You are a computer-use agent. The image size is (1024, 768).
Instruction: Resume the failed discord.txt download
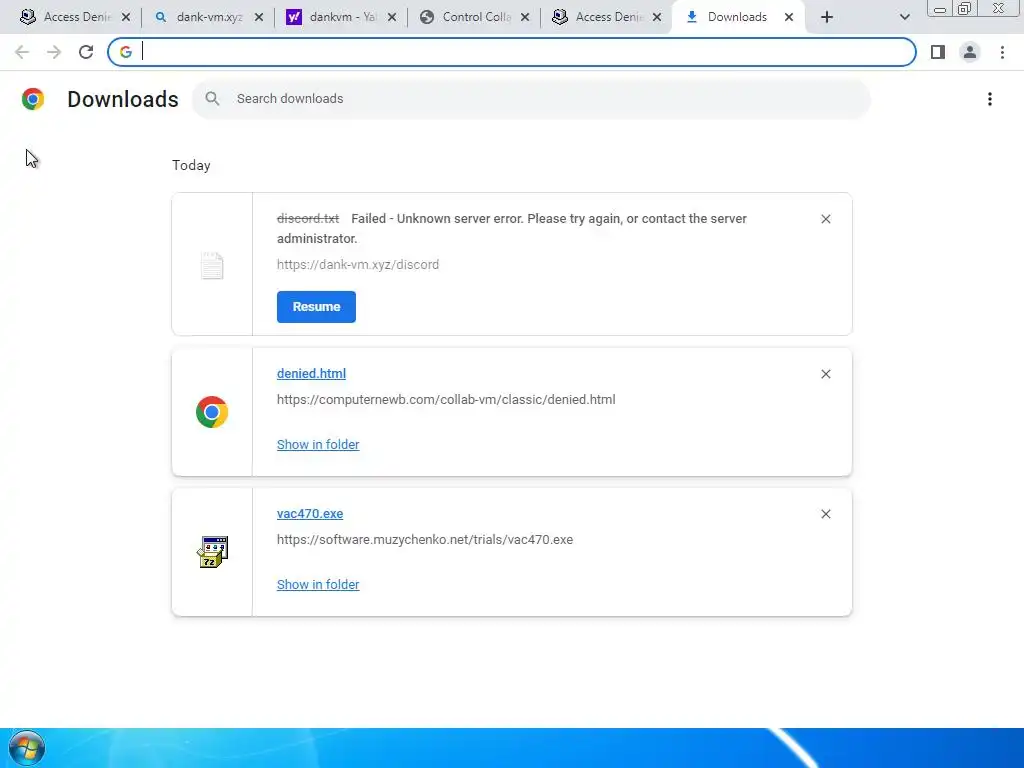pyautogui.click(x=316, y=307)
